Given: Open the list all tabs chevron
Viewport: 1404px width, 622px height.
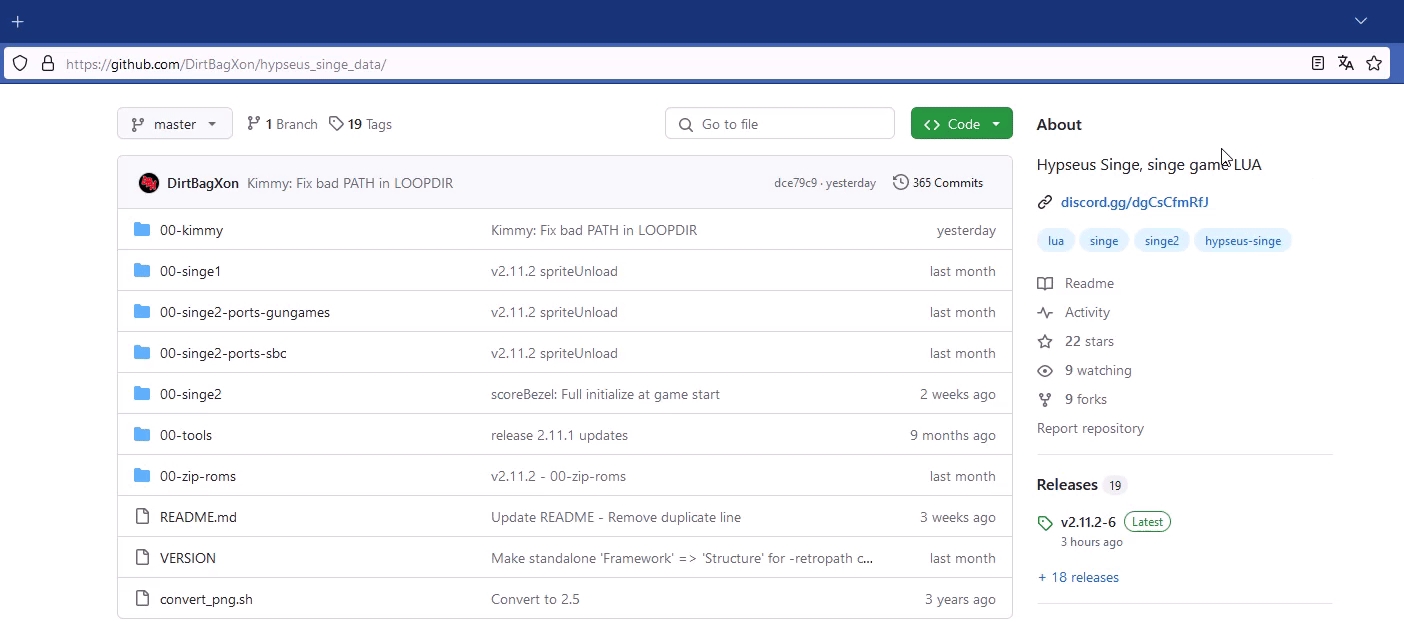Looking at the screenshot, I should [1360, 21].
